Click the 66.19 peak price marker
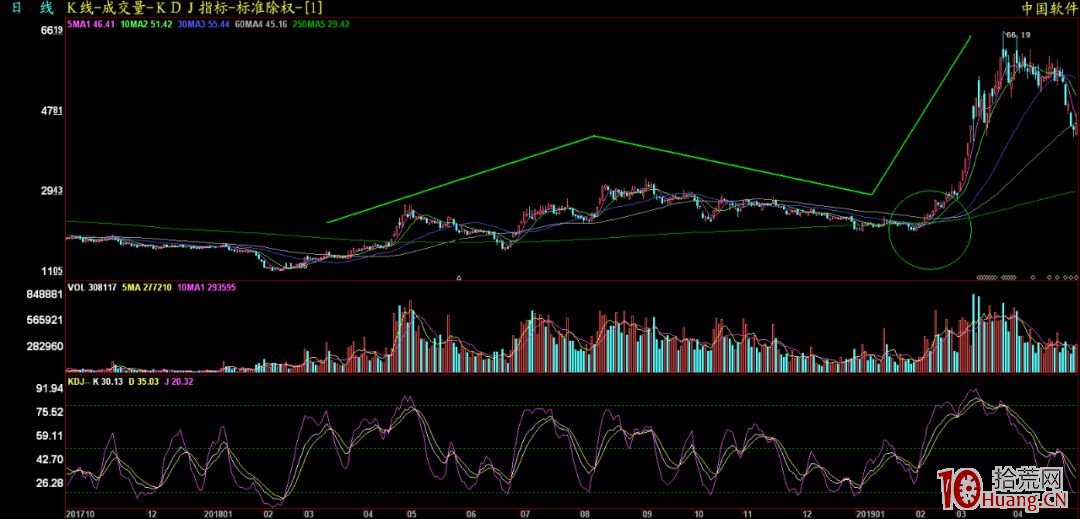 click(1017, 35)
